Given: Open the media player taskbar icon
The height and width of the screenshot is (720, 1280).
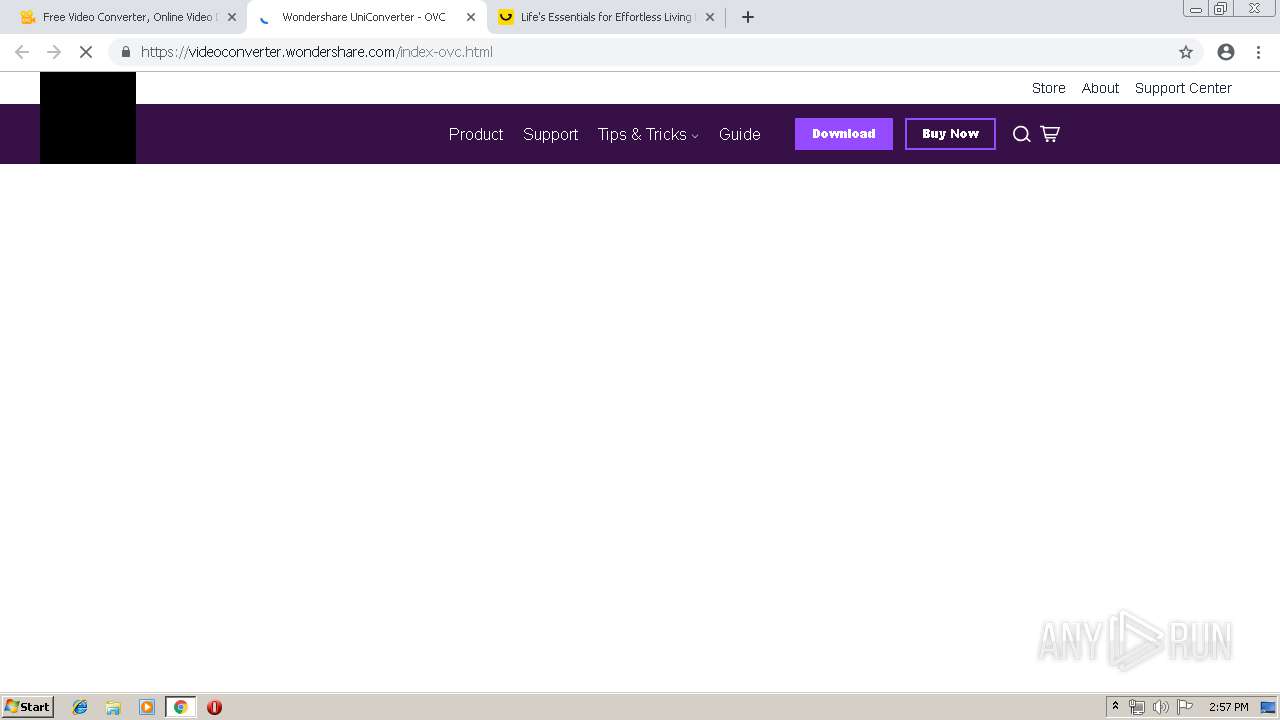Looking at the screenshot, I should [x=147, y=707].
